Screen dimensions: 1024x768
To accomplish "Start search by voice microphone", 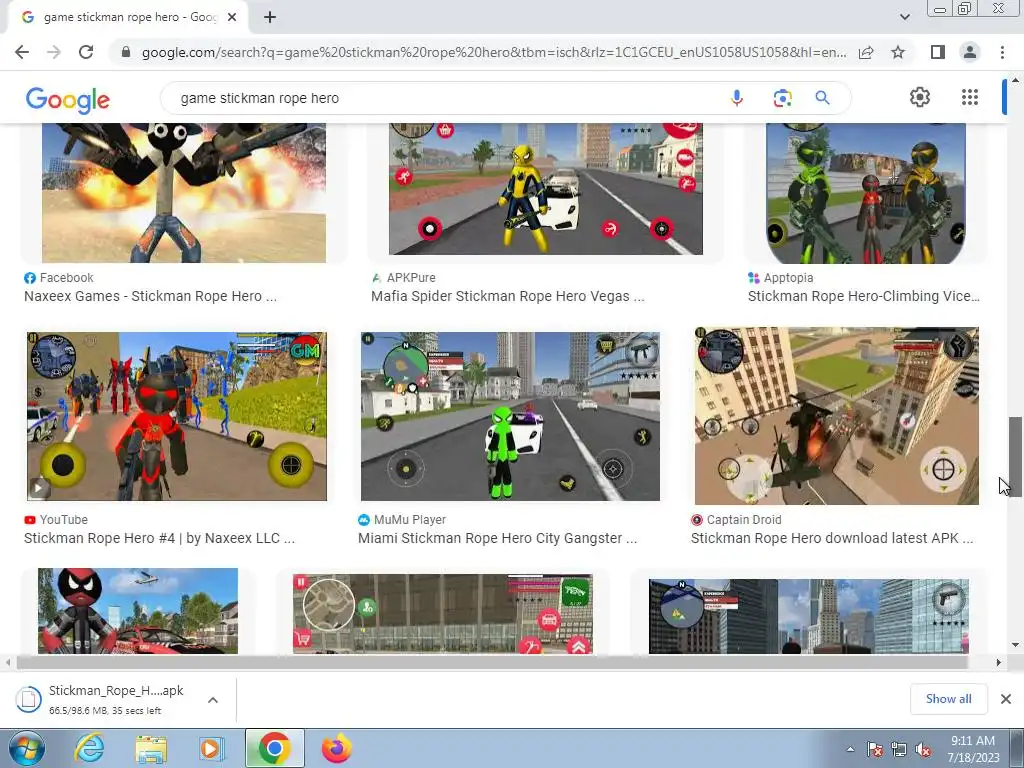I will (x=737, y=98).
